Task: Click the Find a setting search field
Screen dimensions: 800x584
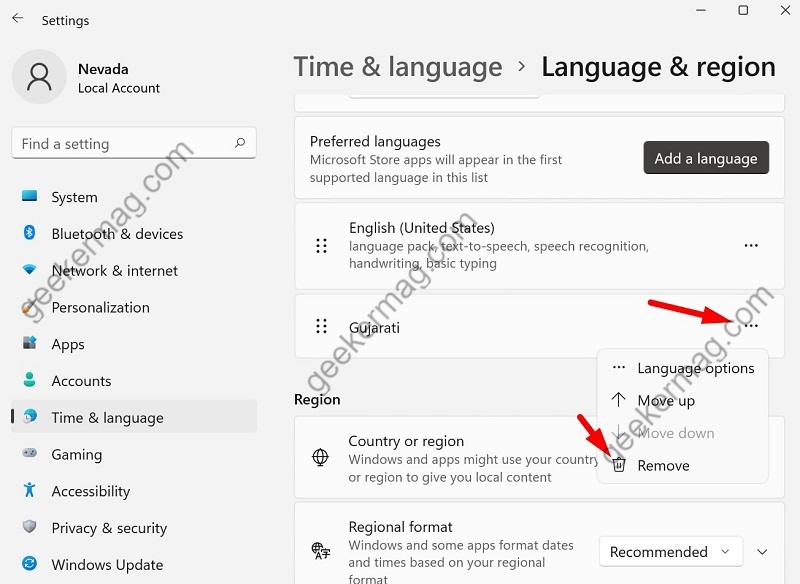Action: coord(134,143)
